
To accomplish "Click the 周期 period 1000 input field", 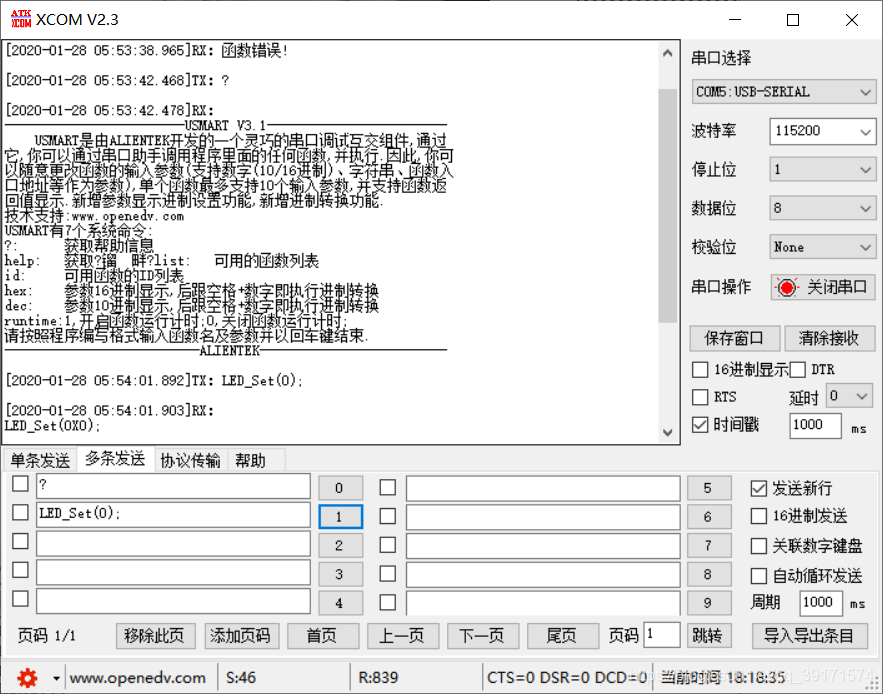I will 821,603.
